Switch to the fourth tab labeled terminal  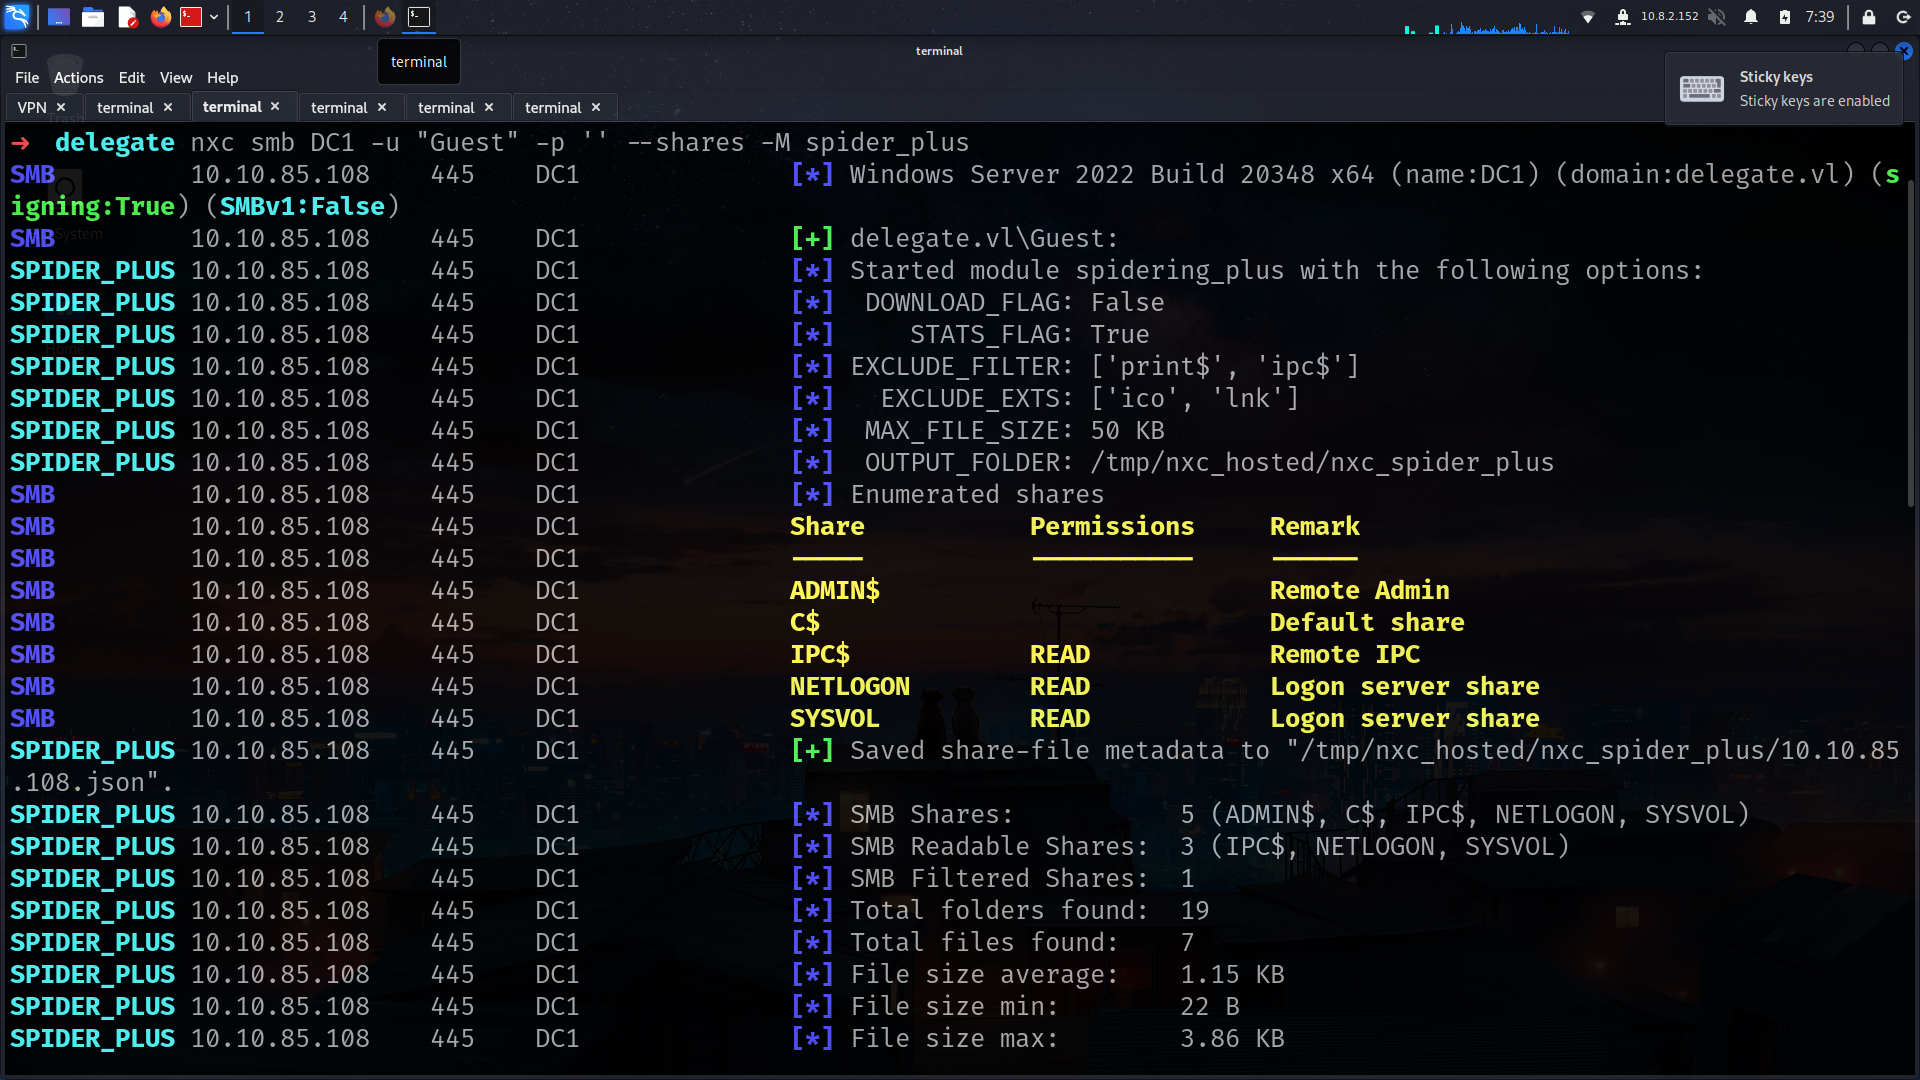[339, 107]
